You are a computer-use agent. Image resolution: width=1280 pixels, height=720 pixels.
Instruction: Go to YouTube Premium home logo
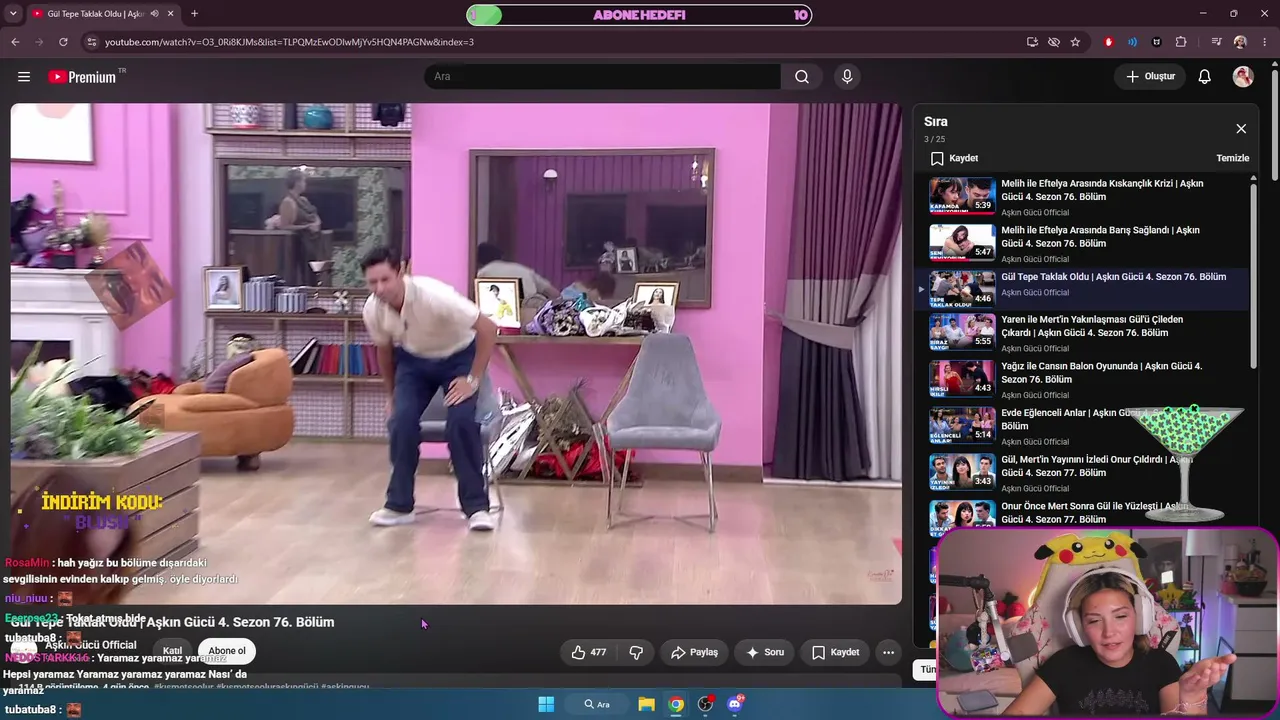(x=82, y=77)
